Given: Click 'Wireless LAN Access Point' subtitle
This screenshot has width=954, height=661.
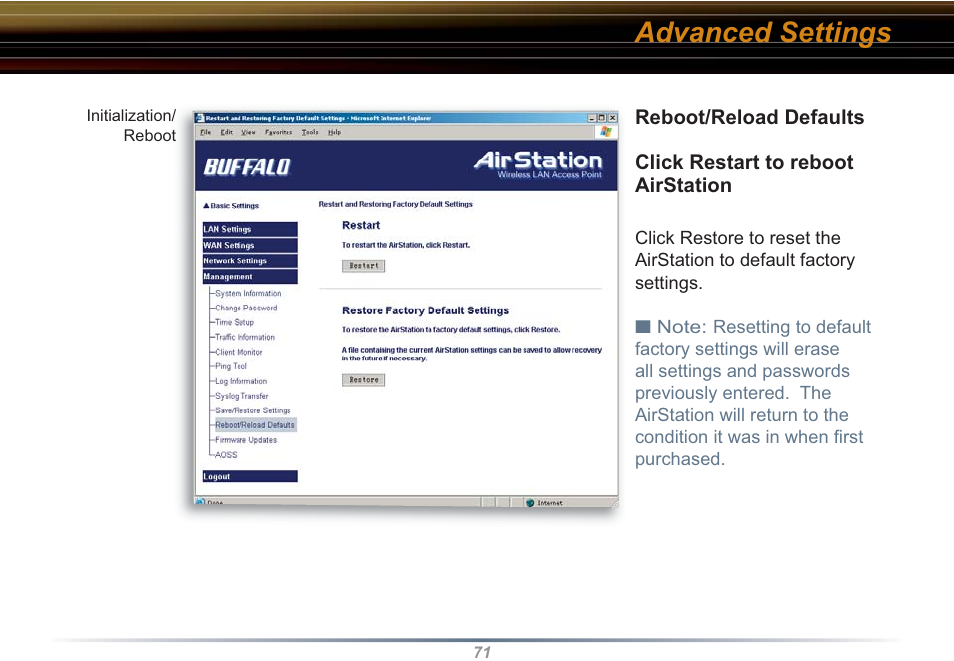Looking at the screenshot, I should tap(549, 175).
